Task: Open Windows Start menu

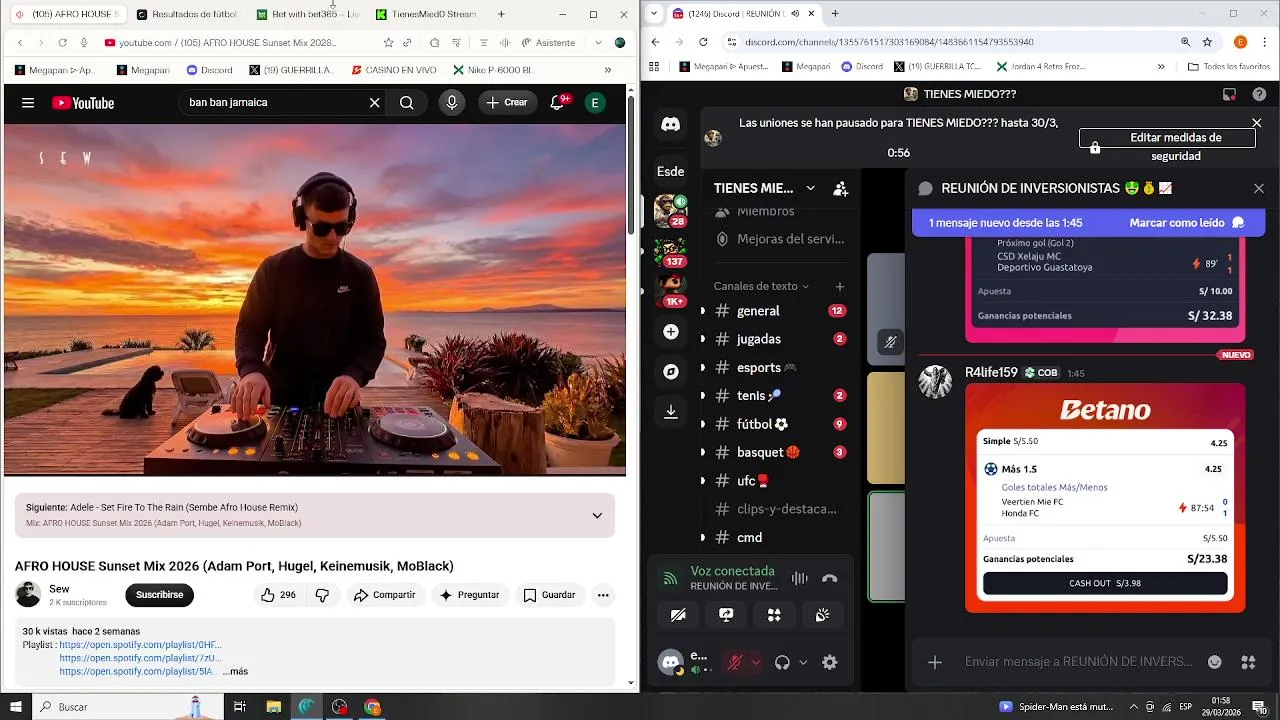Action: tap(16, 707)
